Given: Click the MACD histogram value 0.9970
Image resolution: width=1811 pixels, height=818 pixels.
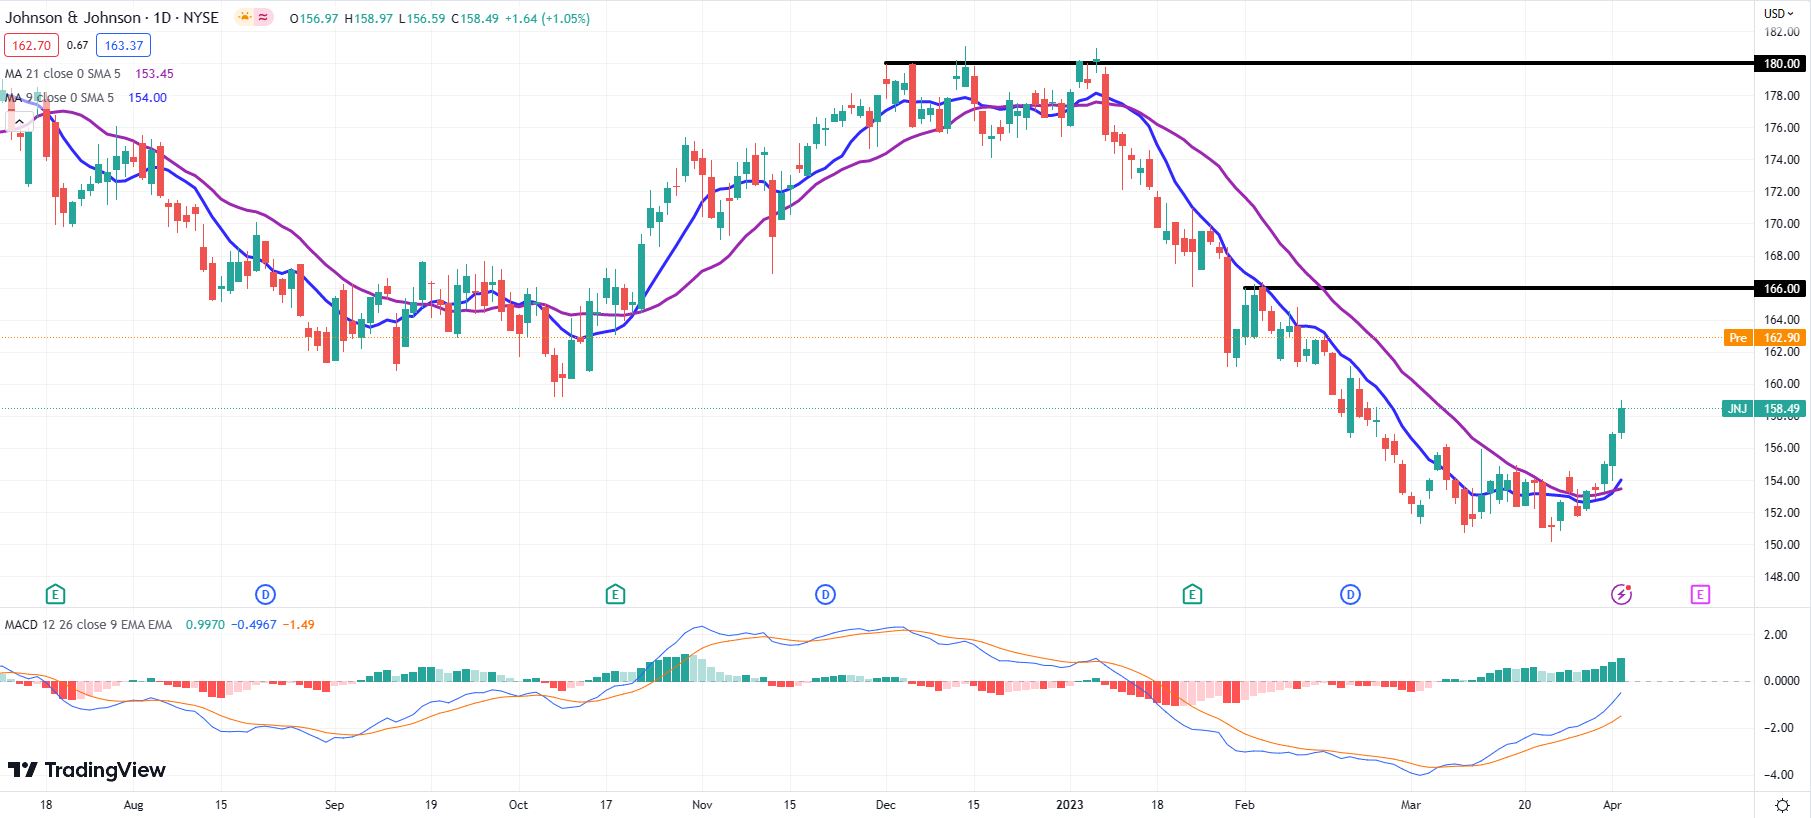Looking at the screenshot, I should point(204,624).
